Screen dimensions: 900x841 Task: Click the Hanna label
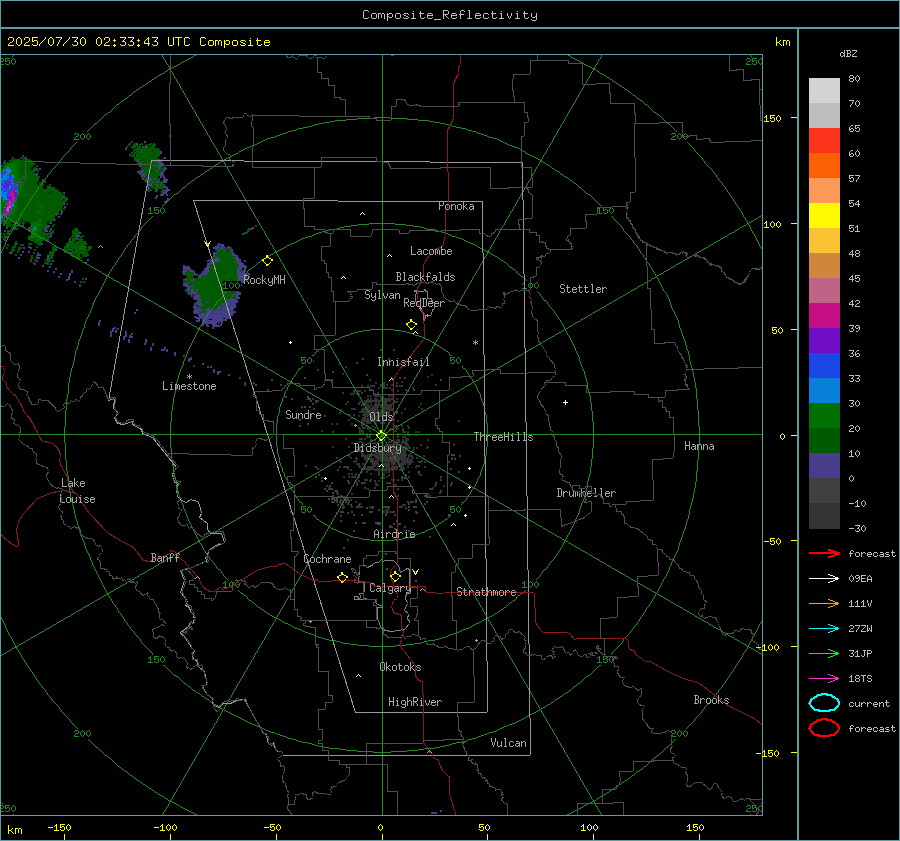point(699,446)
